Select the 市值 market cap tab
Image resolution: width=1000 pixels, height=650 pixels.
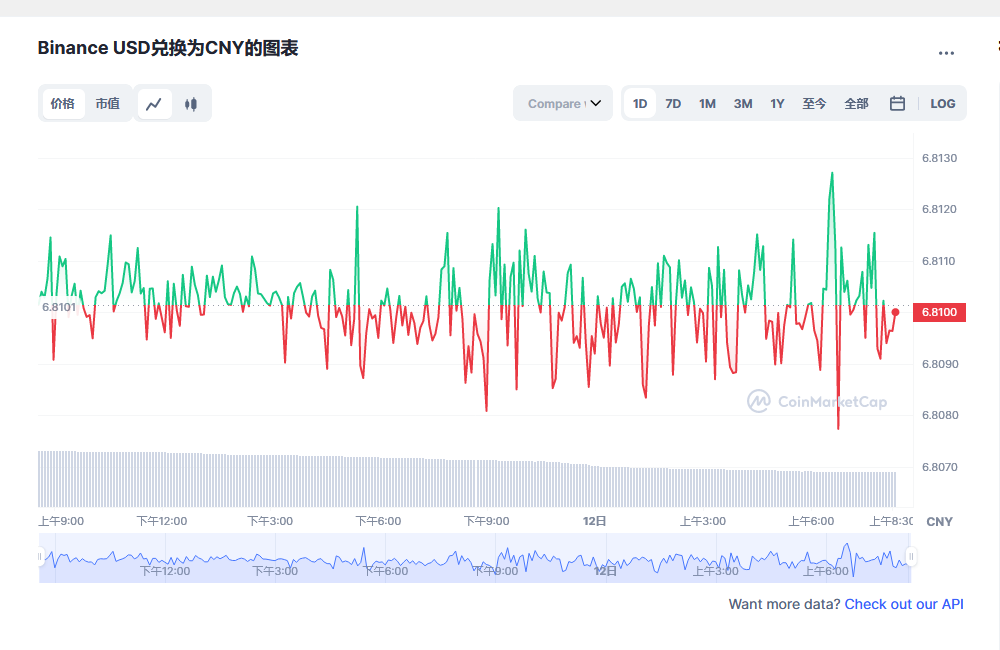coord(108,103)
